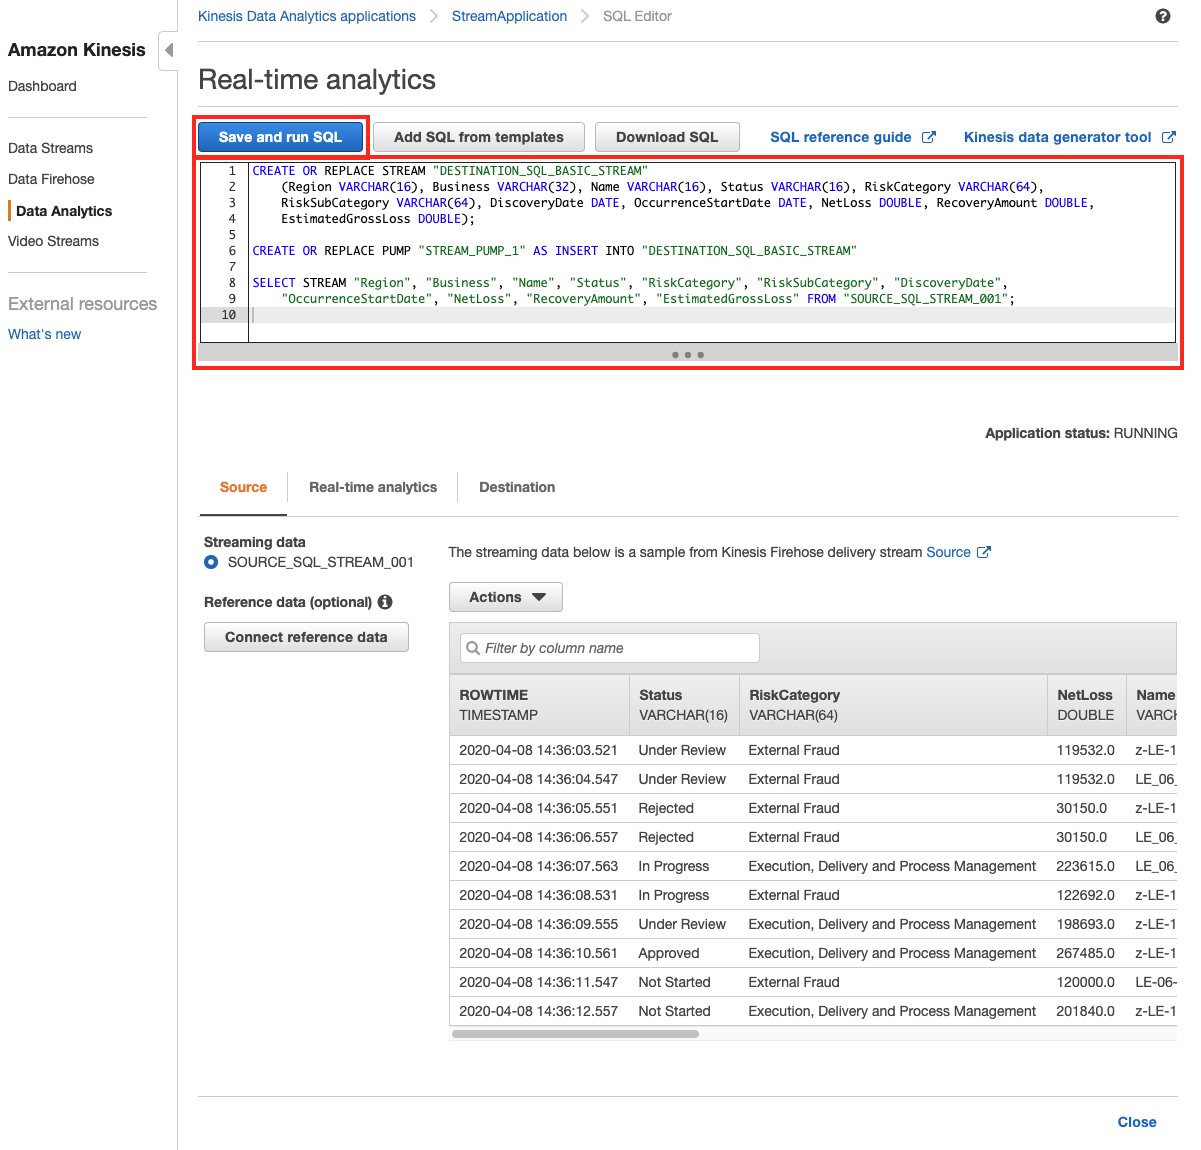This screenshot has height=1150, width=1201.
Task: Open the Destination tab
Action: click(x=517, y=487)
